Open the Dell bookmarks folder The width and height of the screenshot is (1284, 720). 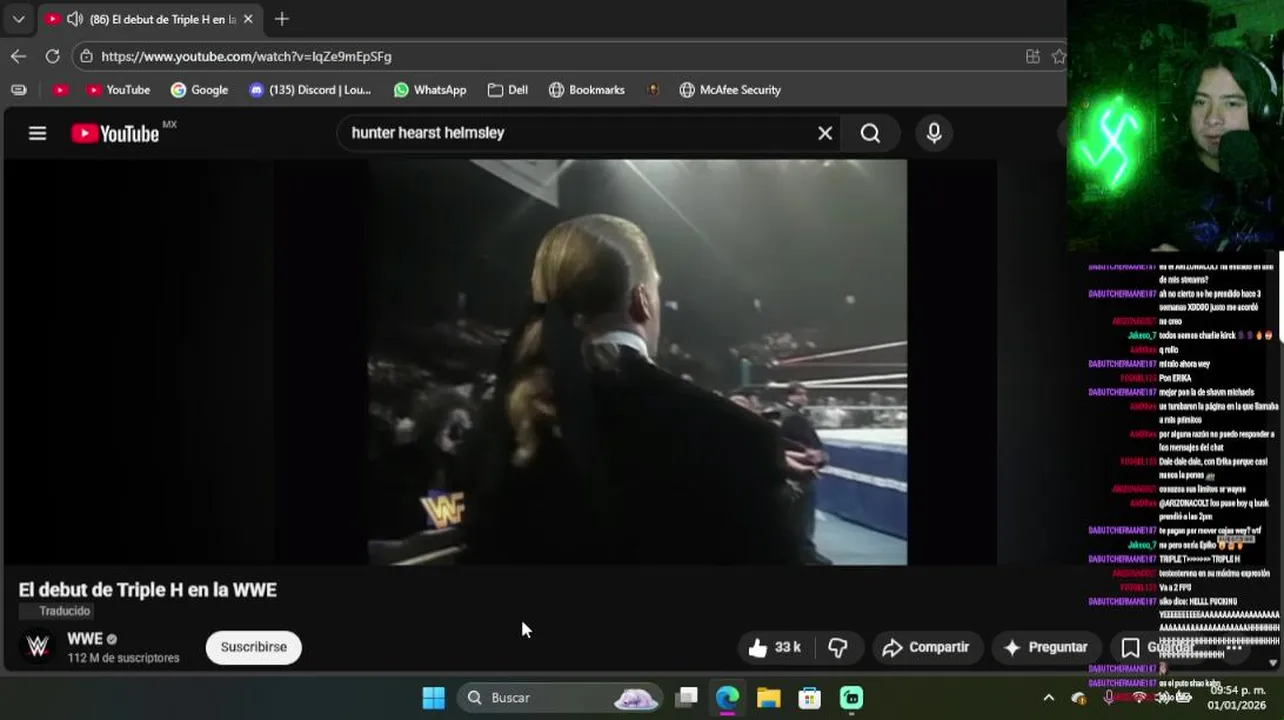coord(507,90)
